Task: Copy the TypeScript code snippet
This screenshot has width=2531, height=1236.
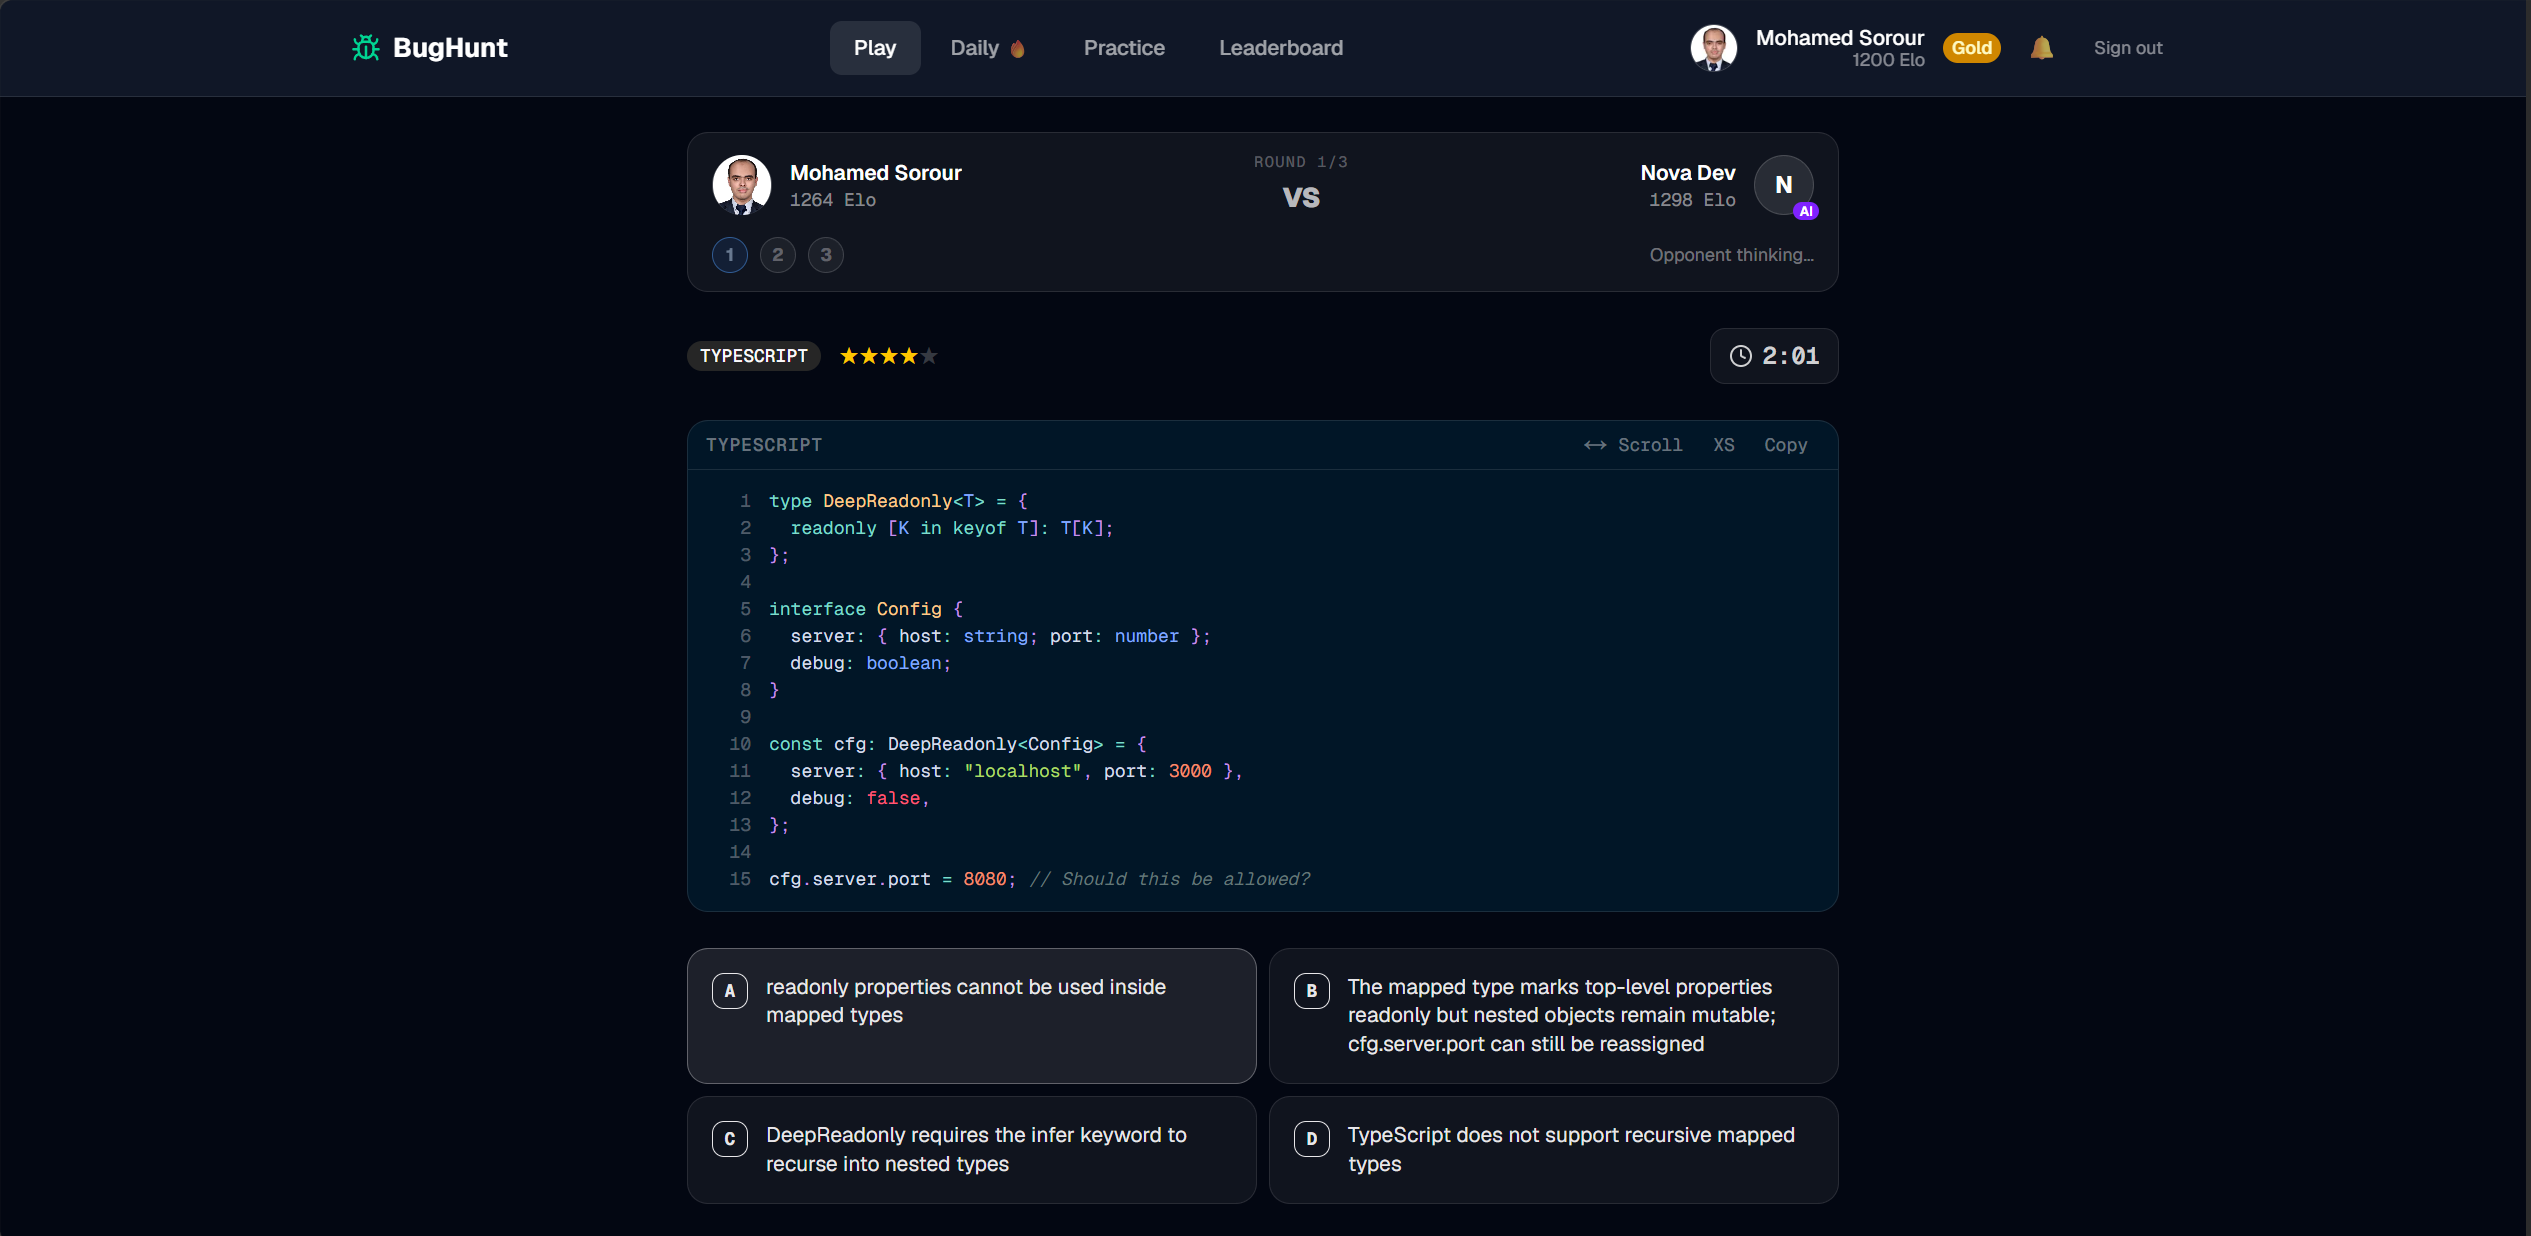Action: coord(1785,445)
